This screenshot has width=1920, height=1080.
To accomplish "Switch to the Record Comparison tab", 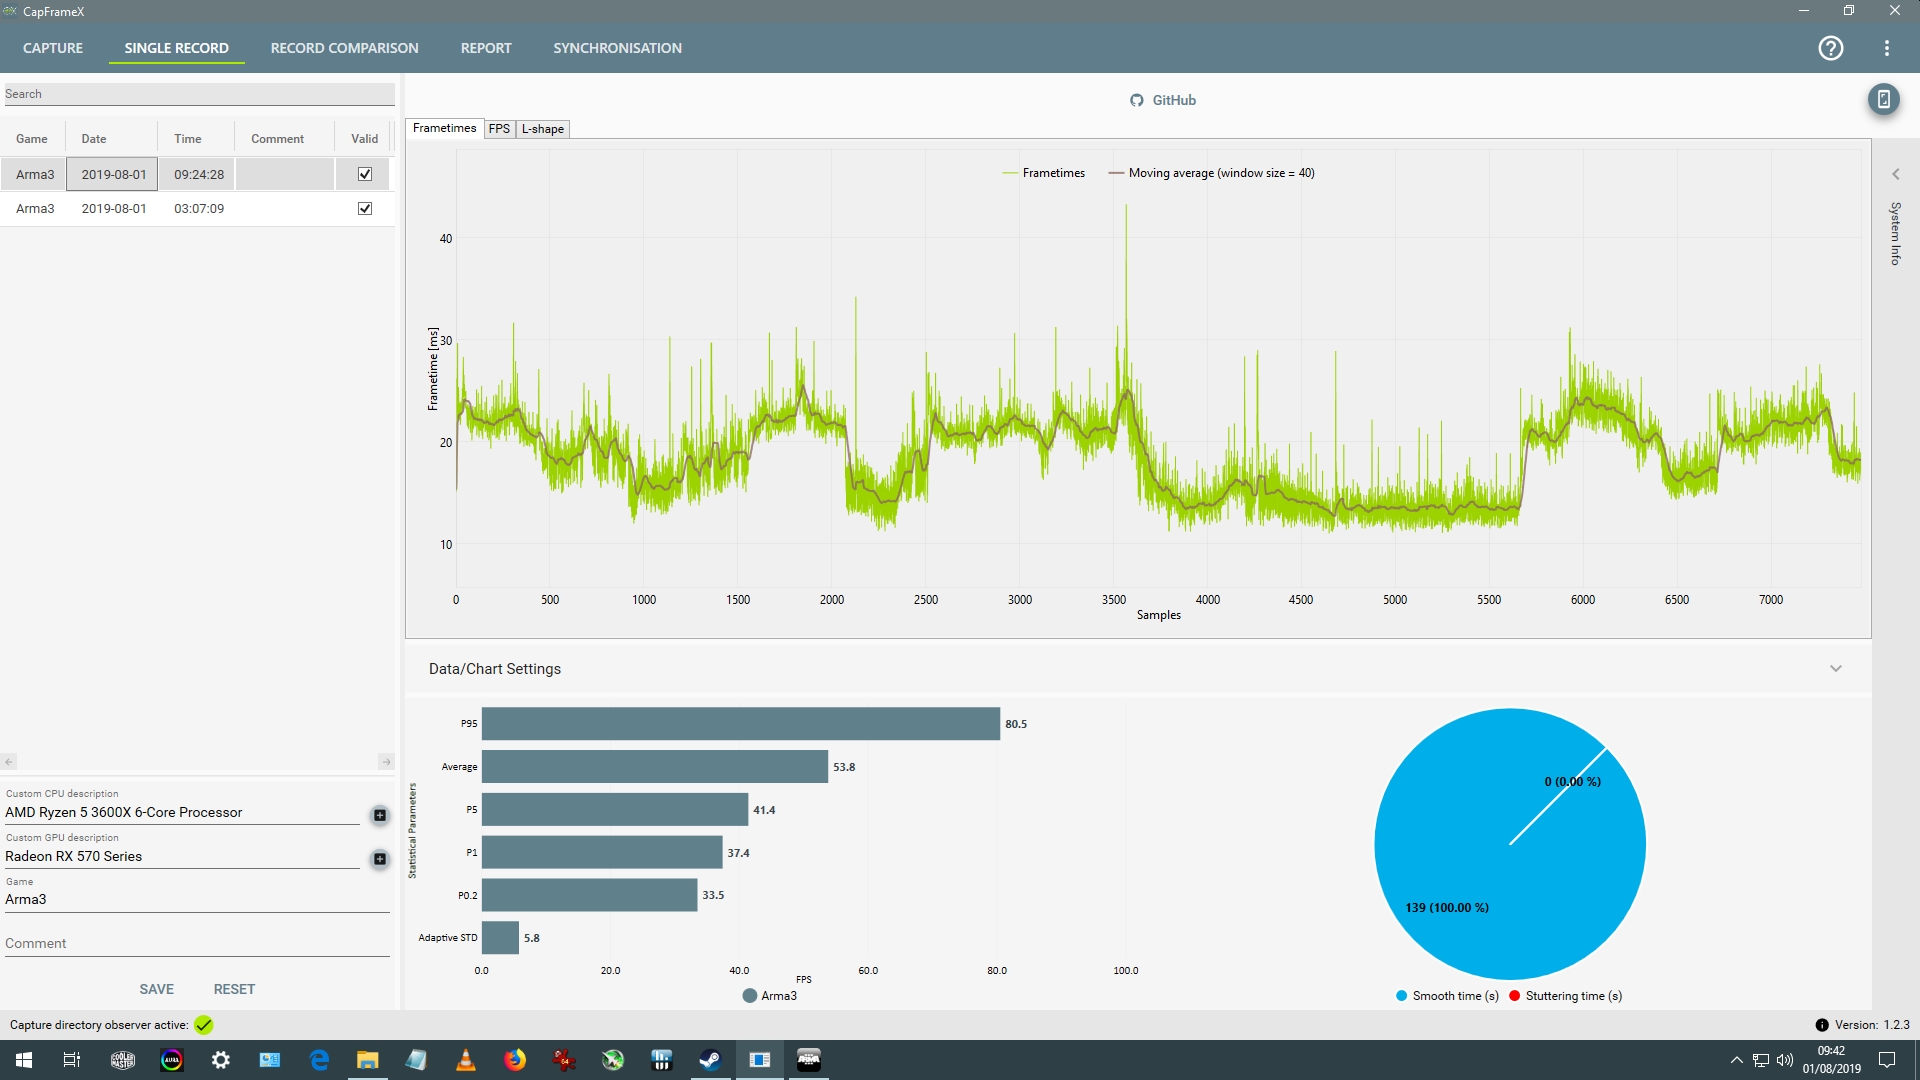I will tap(344, 48).
